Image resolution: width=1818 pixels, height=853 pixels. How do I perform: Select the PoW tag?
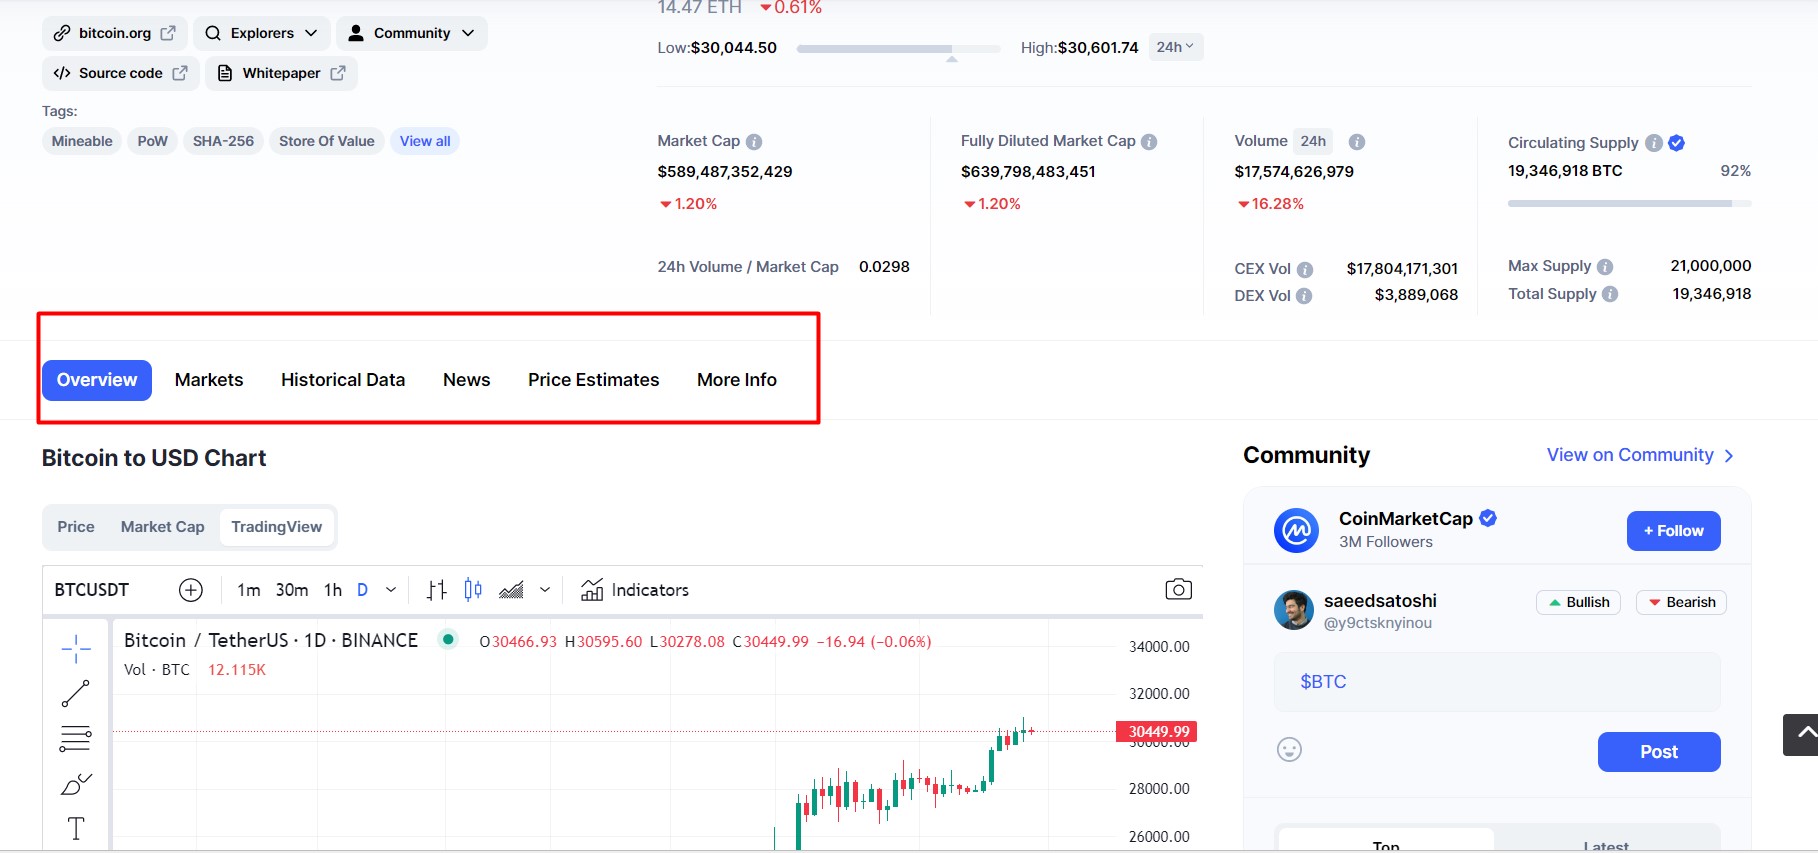pyautogui.click(x=152, y=141)
